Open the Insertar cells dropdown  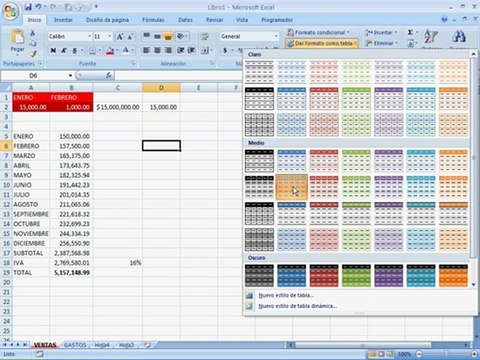click(x=381, y=33)
